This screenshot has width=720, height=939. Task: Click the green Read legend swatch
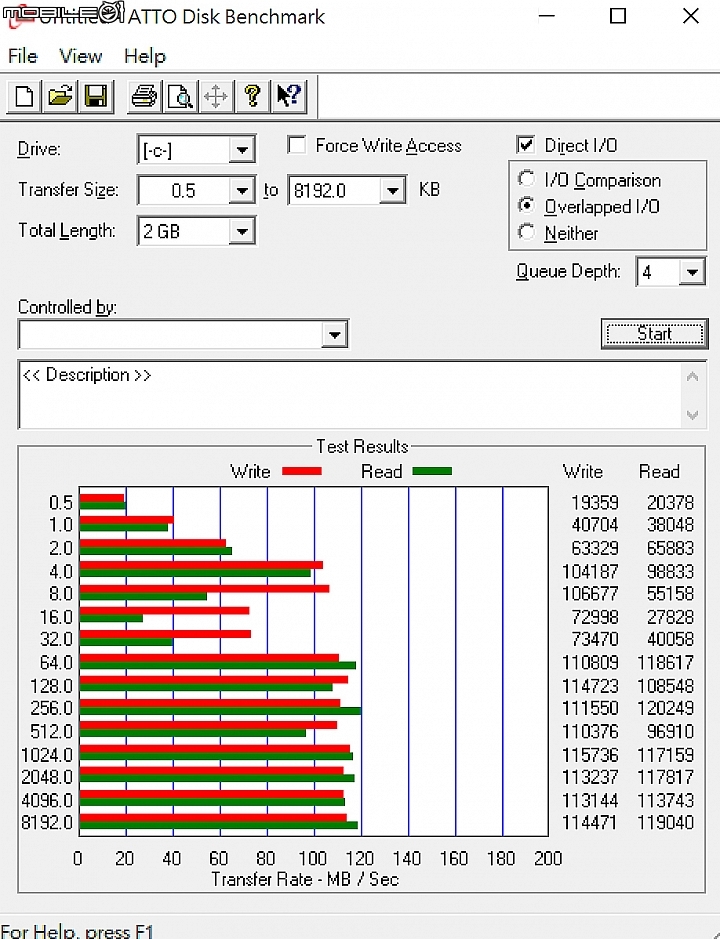click(x=432, y=471)
